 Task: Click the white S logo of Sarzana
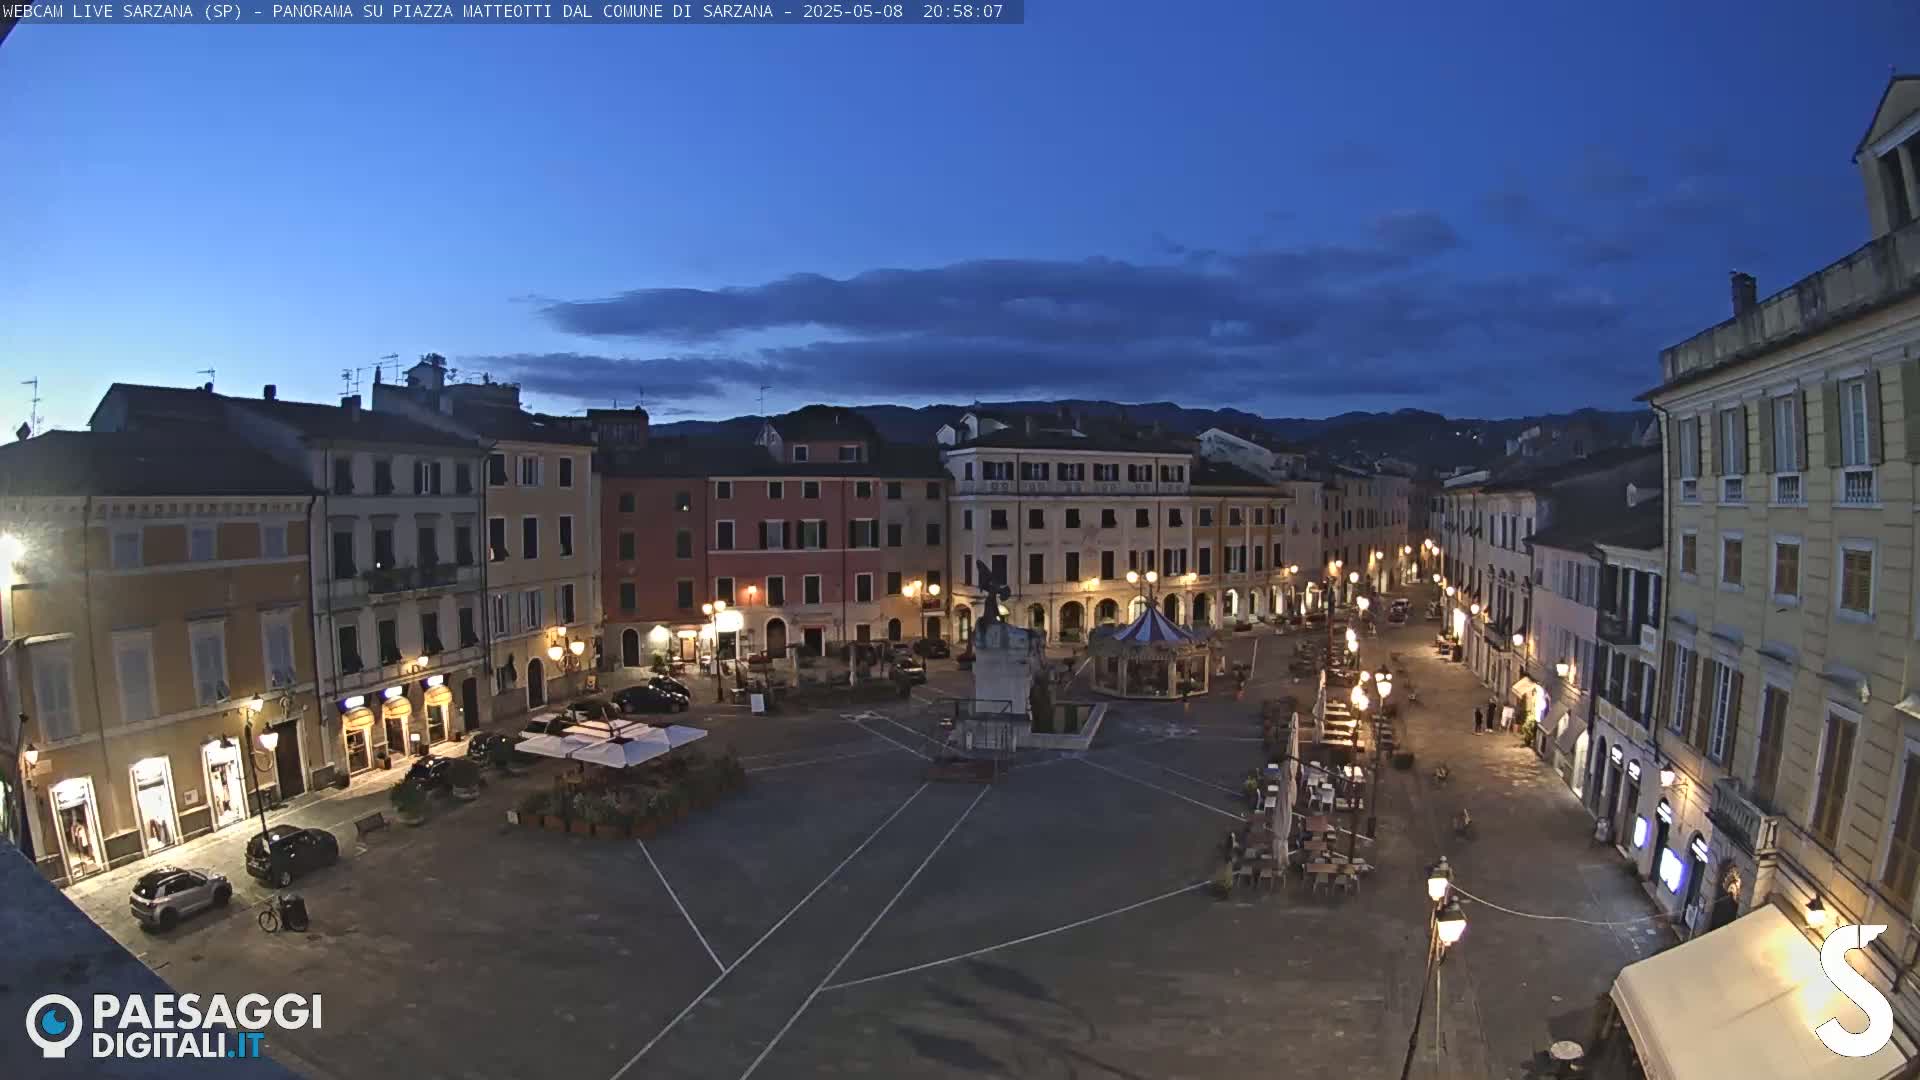1854,990
